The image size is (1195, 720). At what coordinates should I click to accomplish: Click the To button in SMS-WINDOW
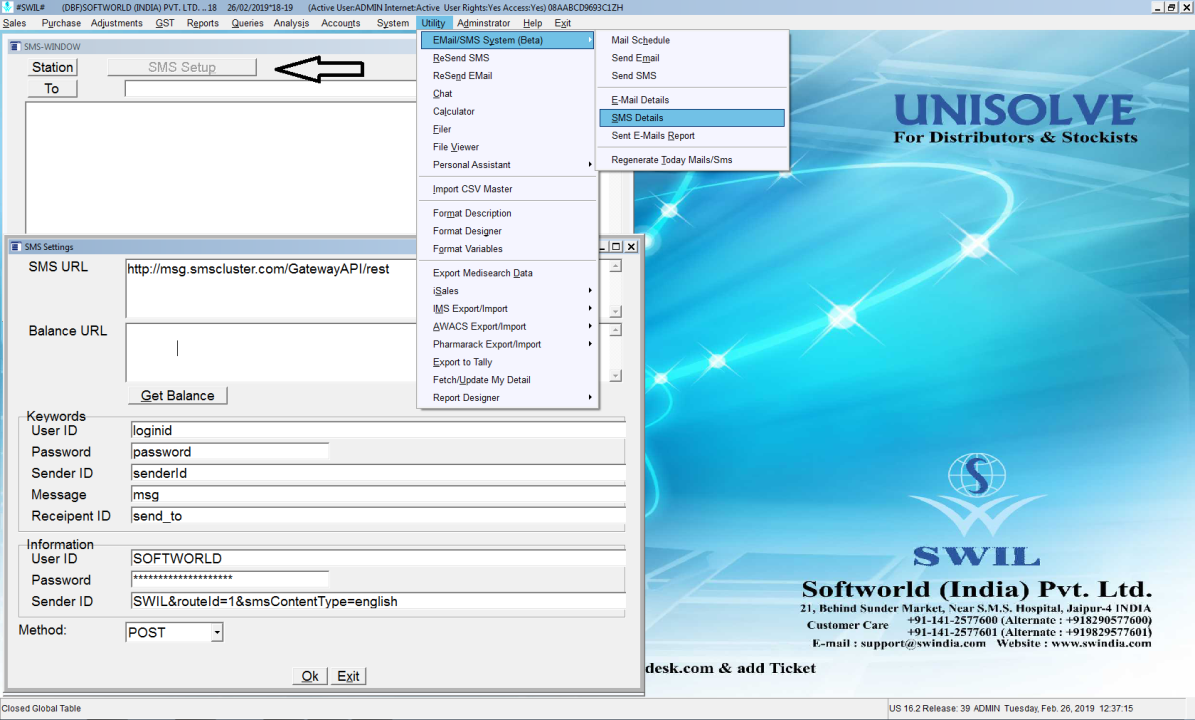[52, 89]
